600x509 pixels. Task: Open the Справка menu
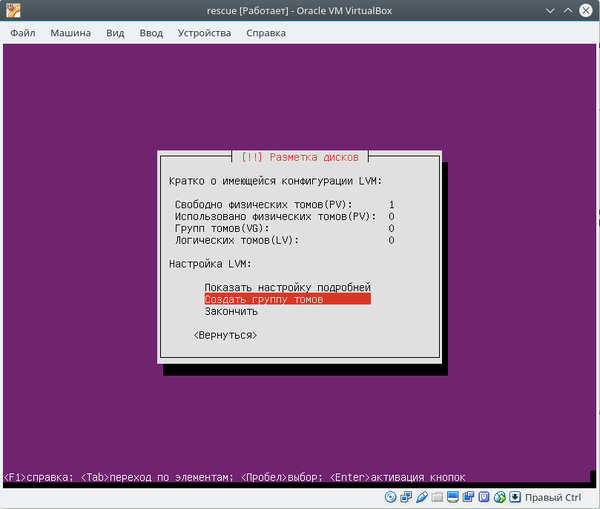click(x=266, y=33)
